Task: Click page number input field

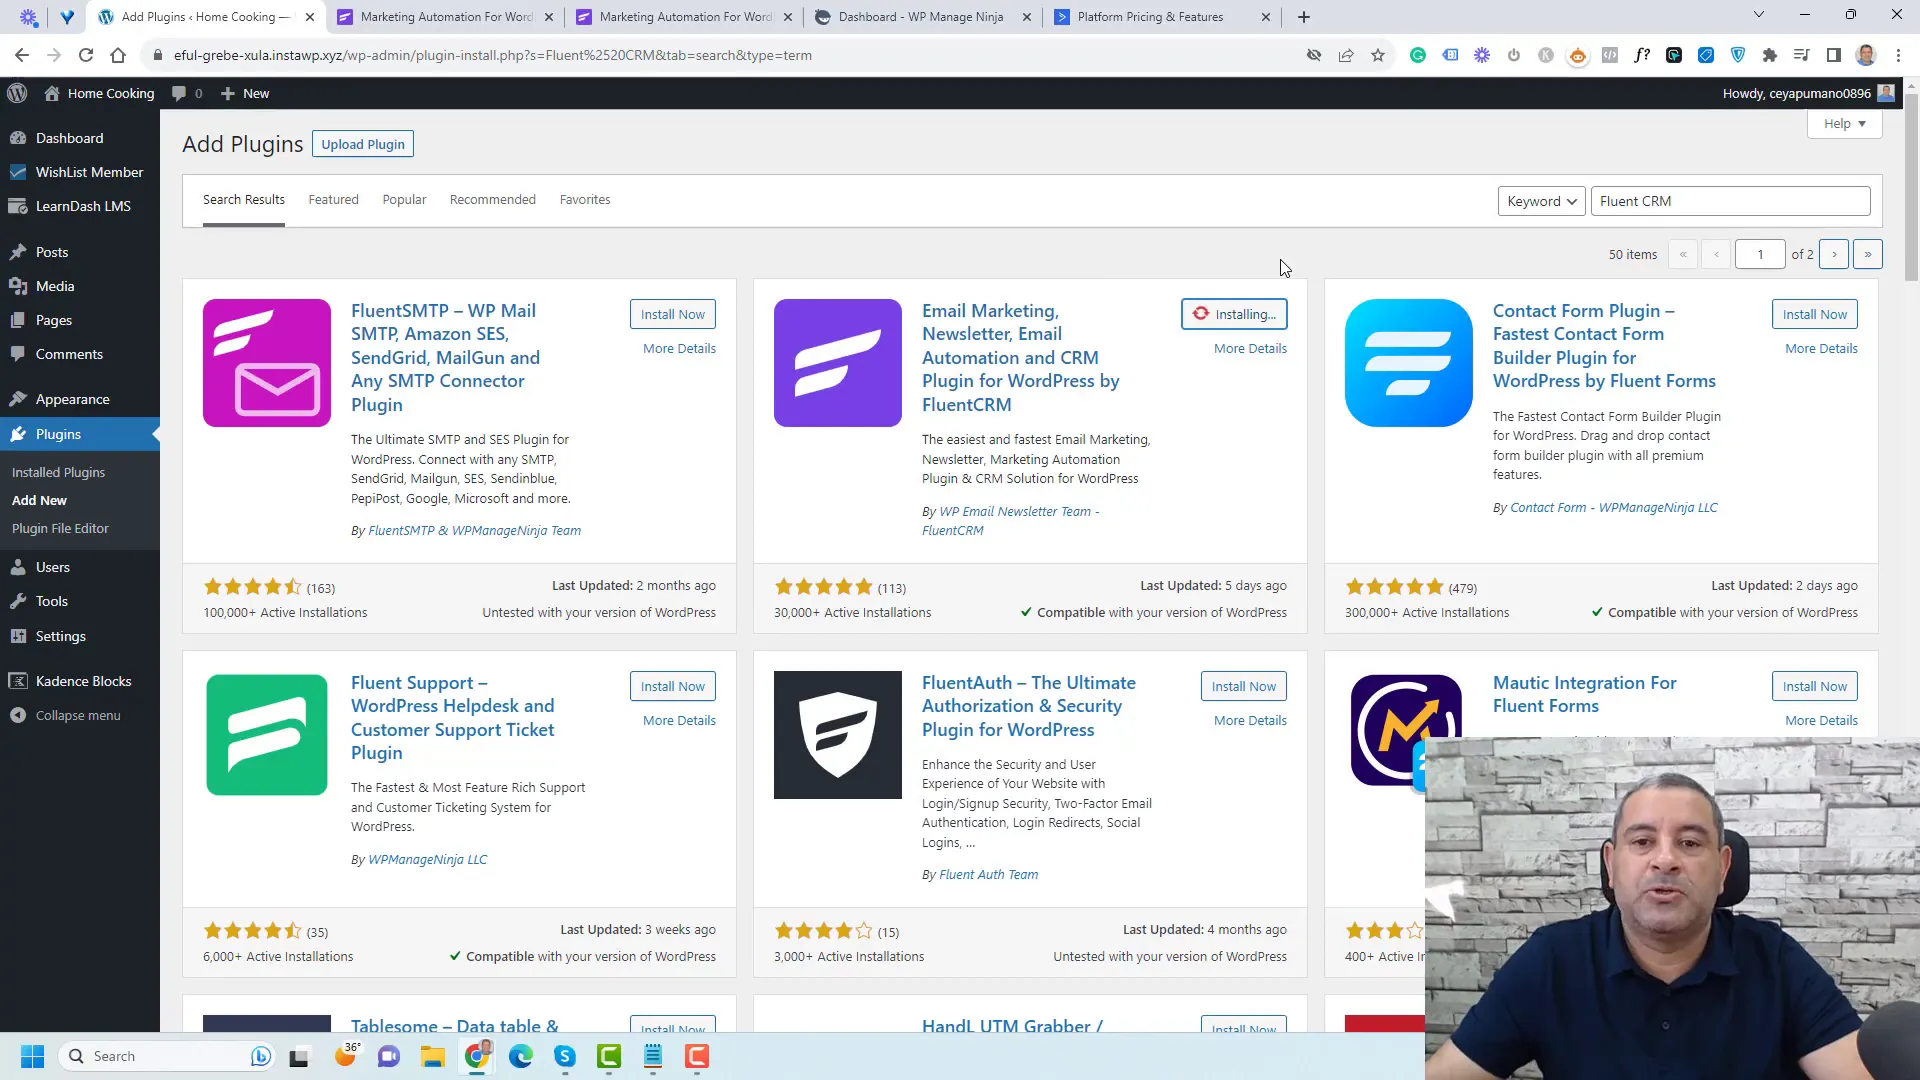Action: 1760,253
